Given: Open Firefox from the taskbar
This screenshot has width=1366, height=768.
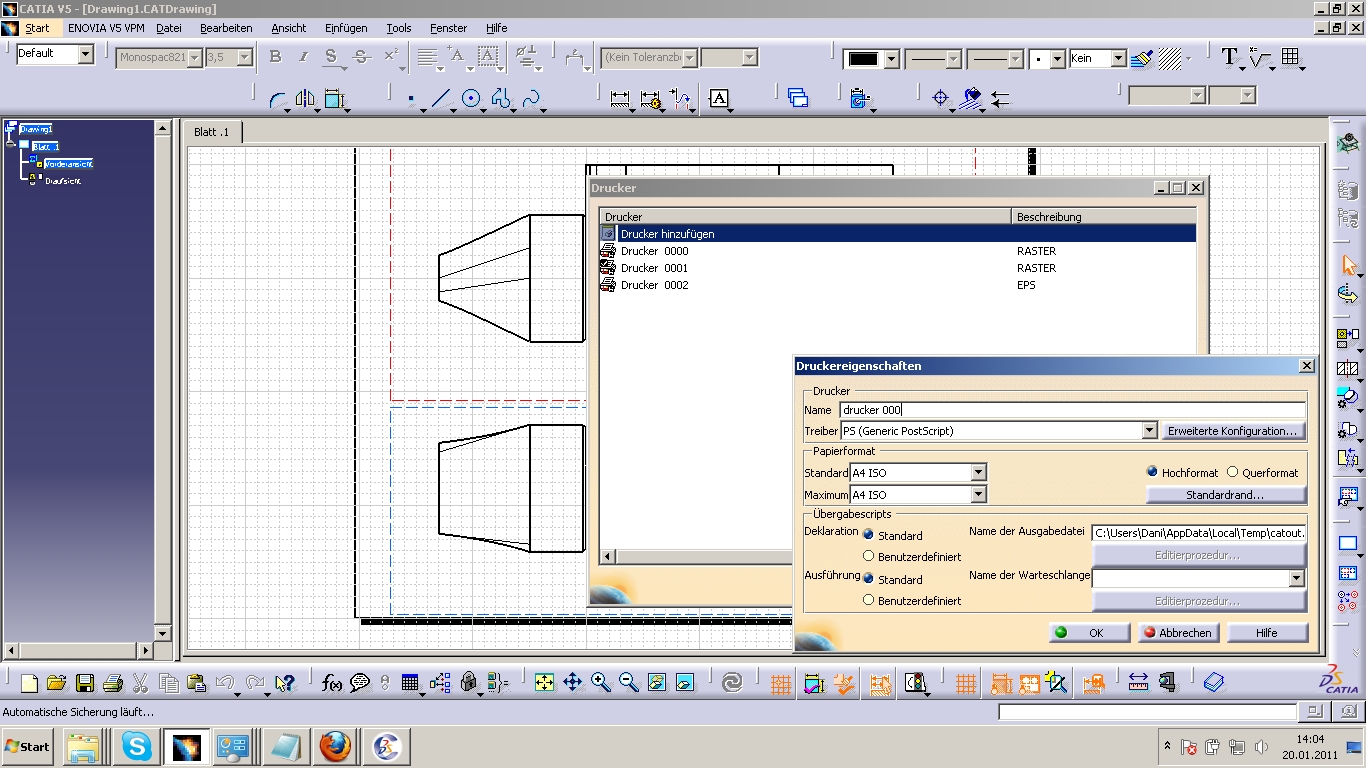Looking at the screenshot, I should 335,747.
